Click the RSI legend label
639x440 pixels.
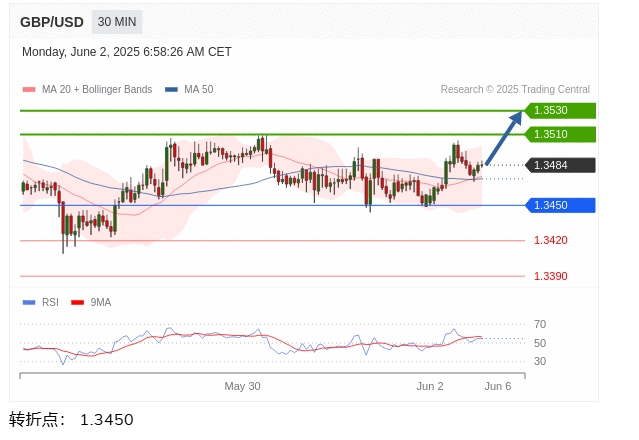click(50, 302)
